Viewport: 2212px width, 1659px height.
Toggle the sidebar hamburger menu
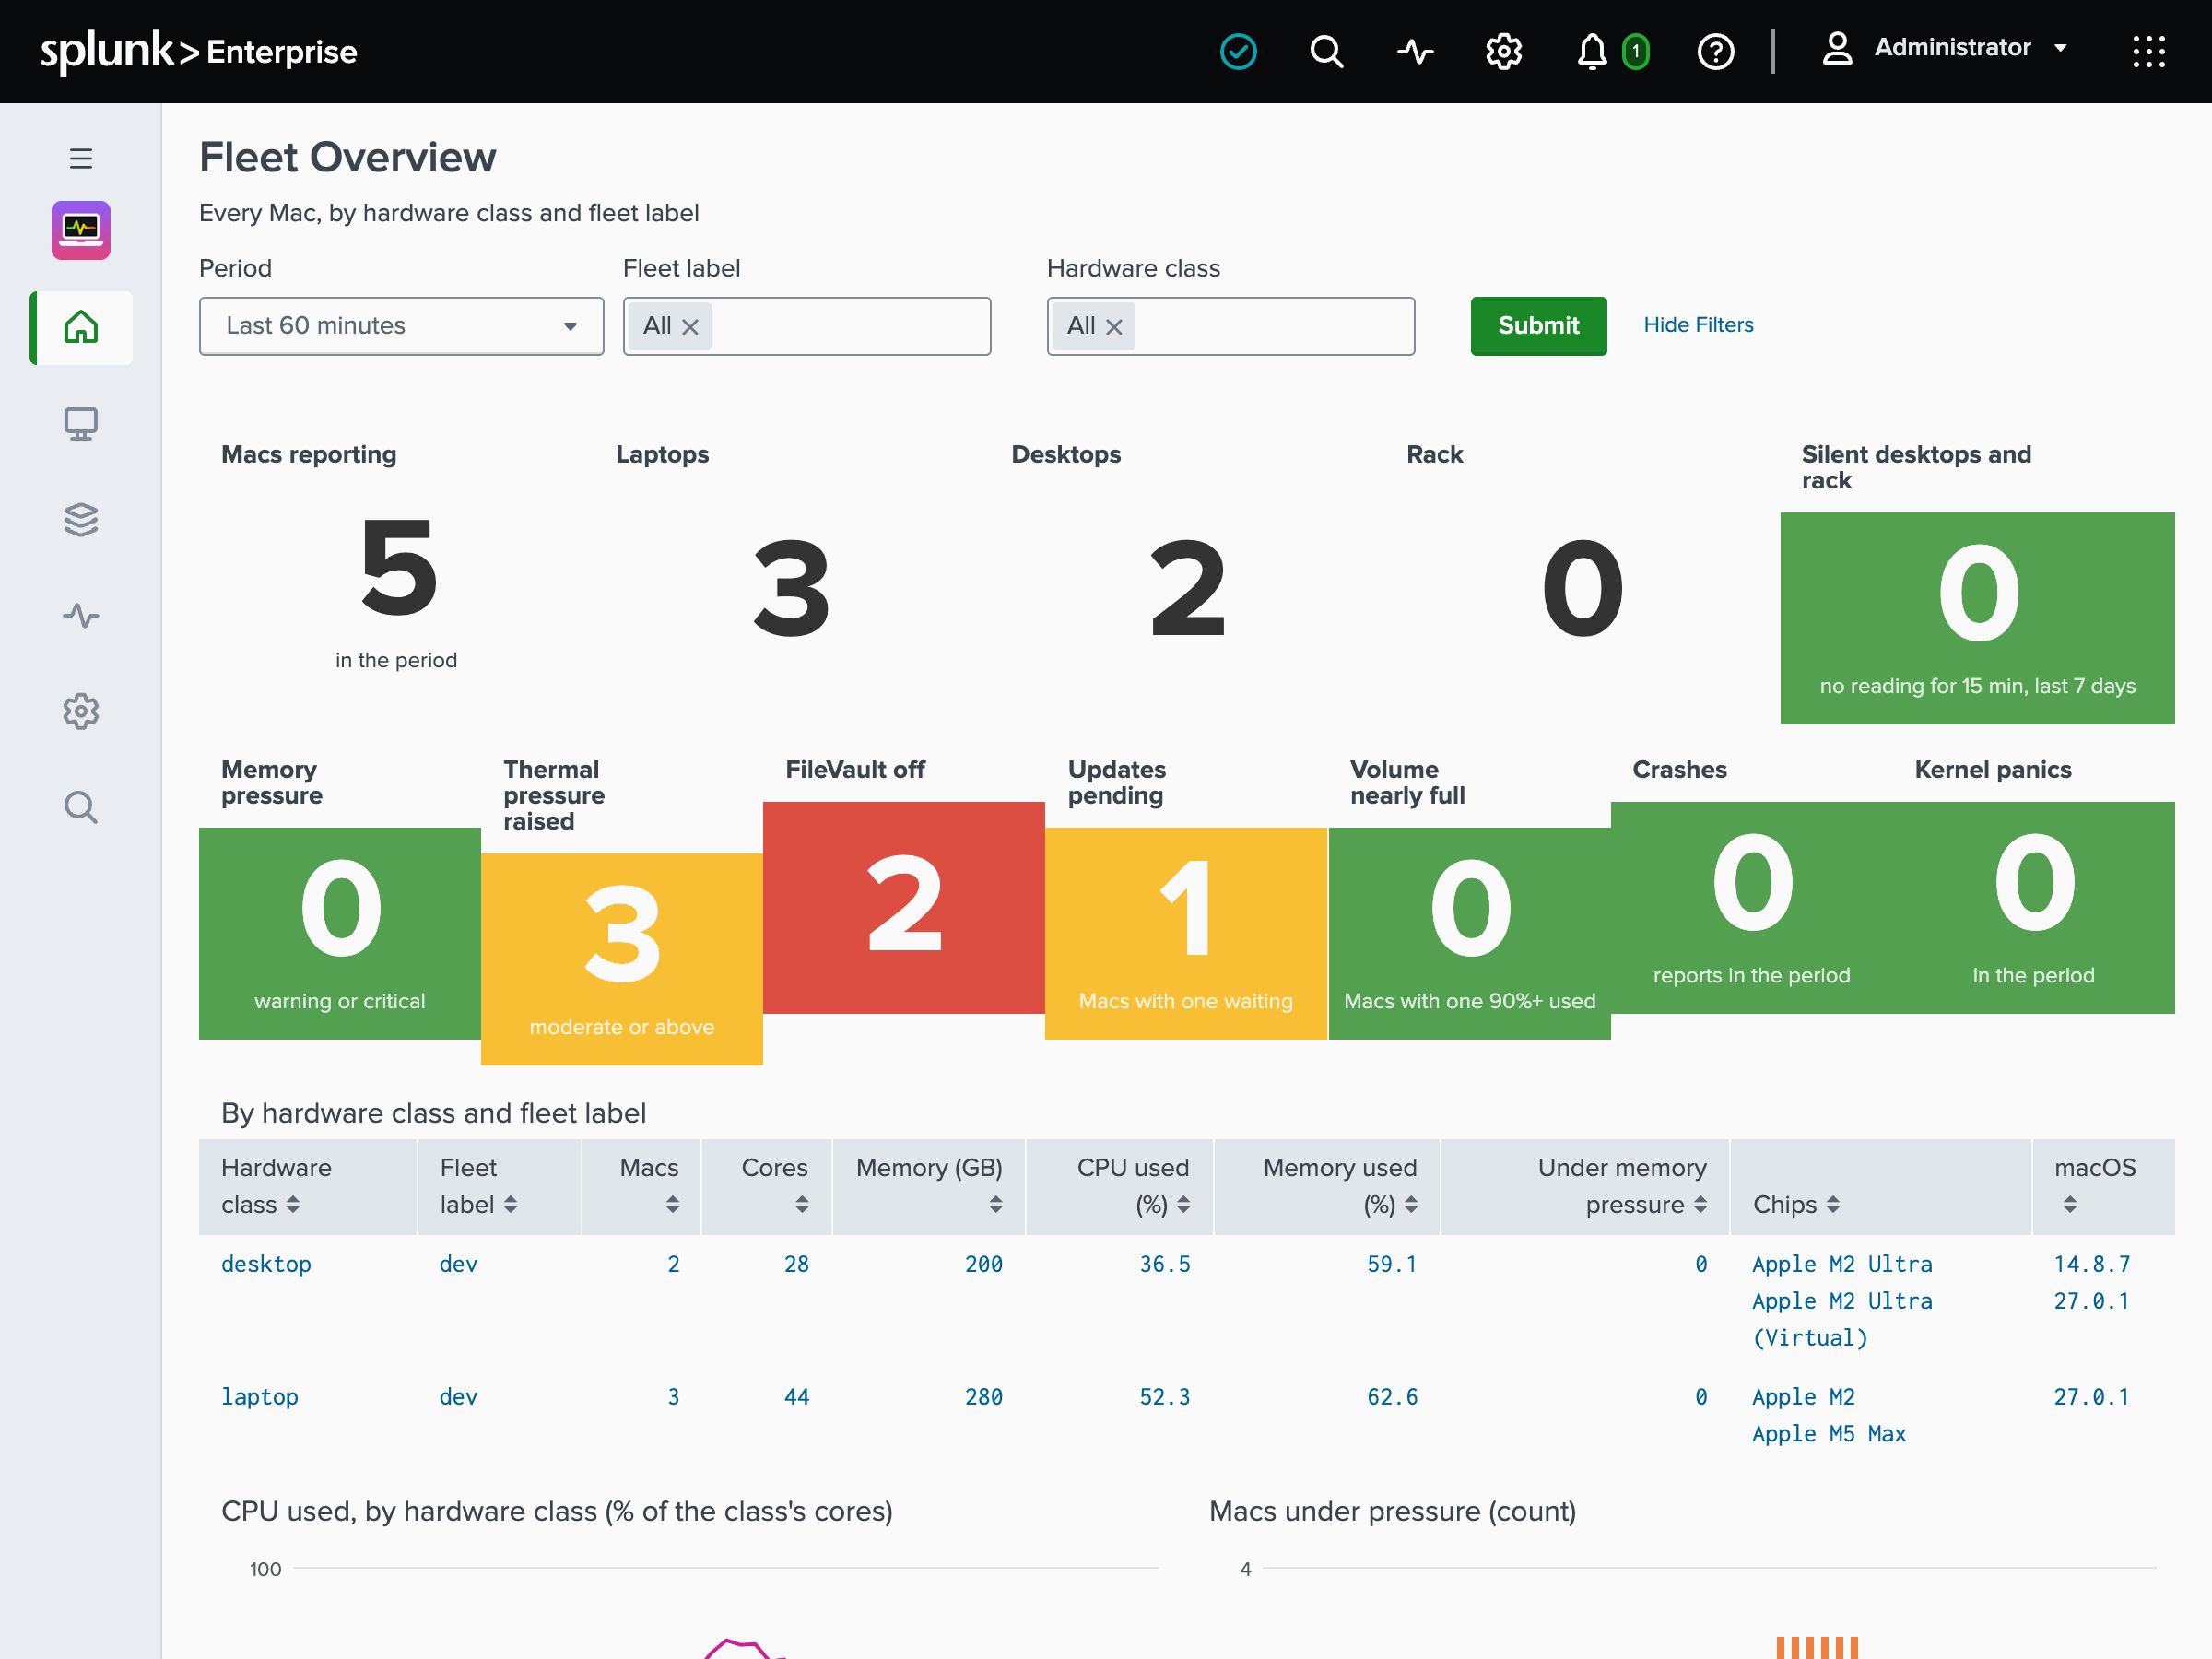pyautogui.click(x=81, y=158)
